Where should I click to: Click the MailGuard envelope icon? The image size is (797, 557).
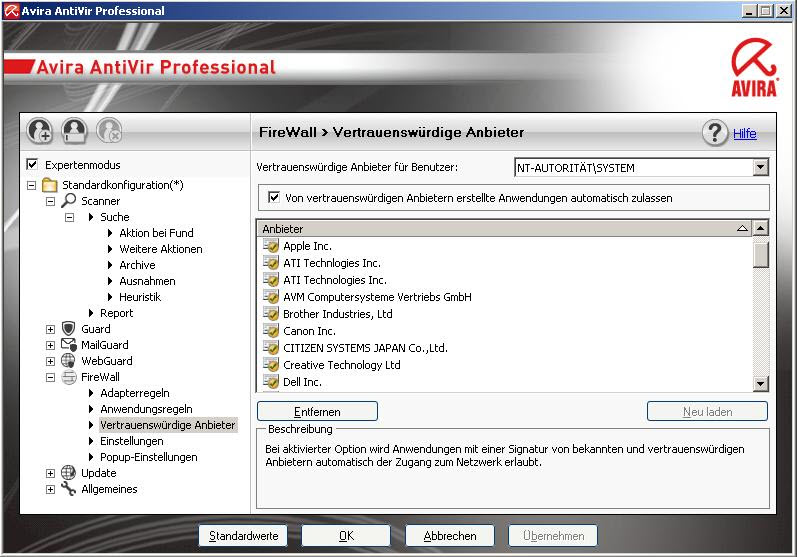click(69, 345)
